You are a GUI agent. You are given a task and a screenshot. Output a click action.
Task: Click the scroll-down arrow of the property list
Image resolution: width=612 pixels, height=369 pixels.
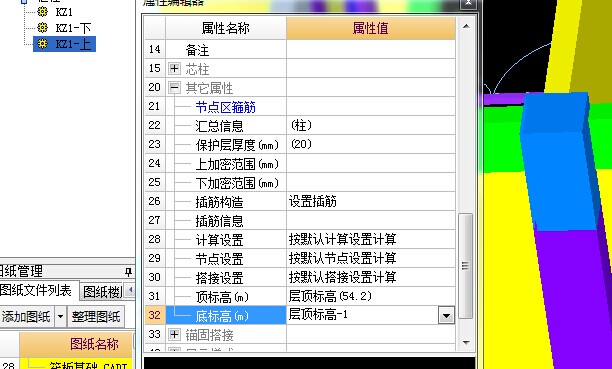(x=466, y=342)
